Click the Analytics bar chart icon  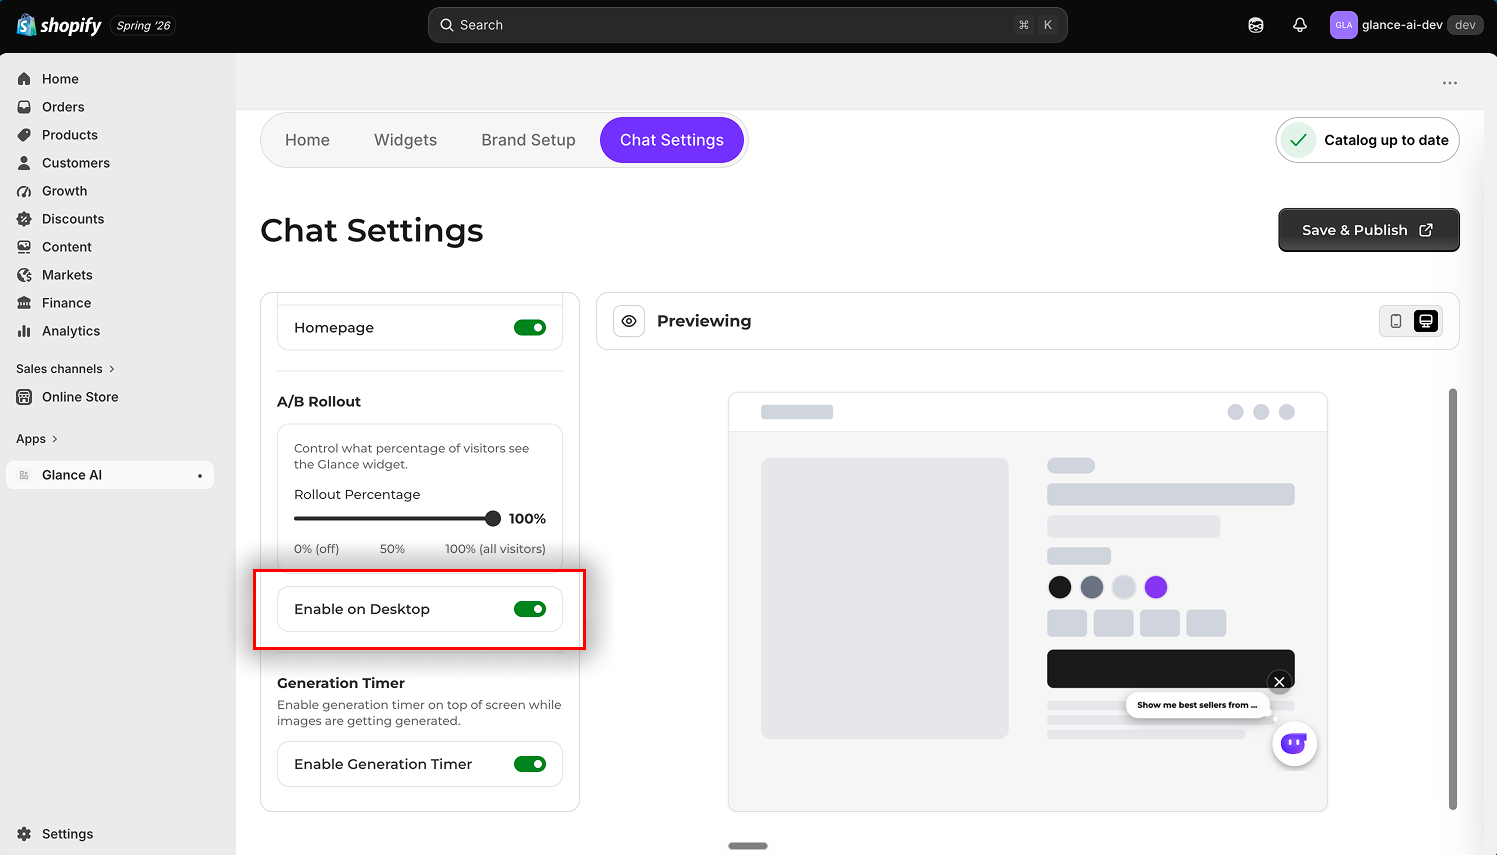pyautogui.click(x=24, y=331)
